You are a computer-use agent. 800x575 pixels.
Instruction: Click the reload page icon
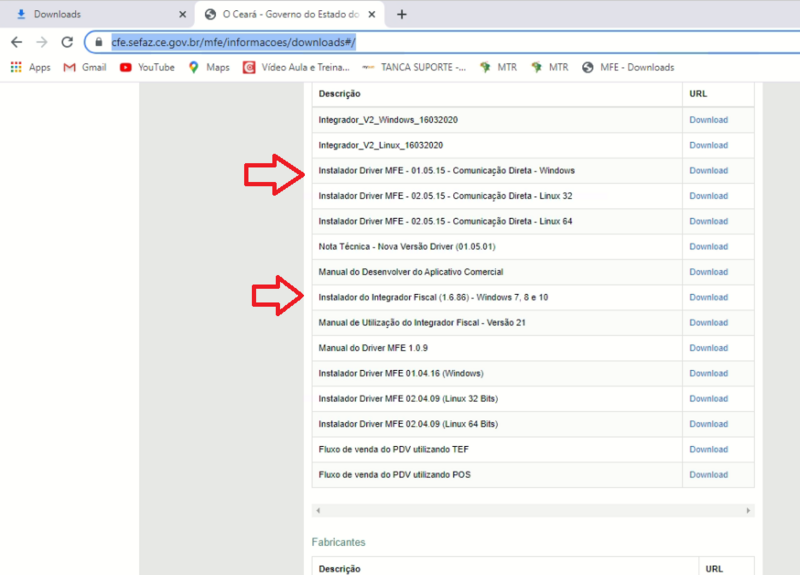67,42
